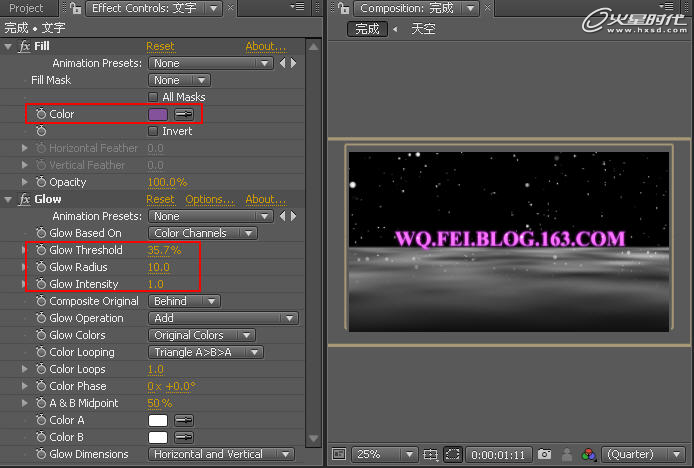694x468 pixels.
Task: Pick Fill Color with the eyedropper
Action: pos(184,114)
